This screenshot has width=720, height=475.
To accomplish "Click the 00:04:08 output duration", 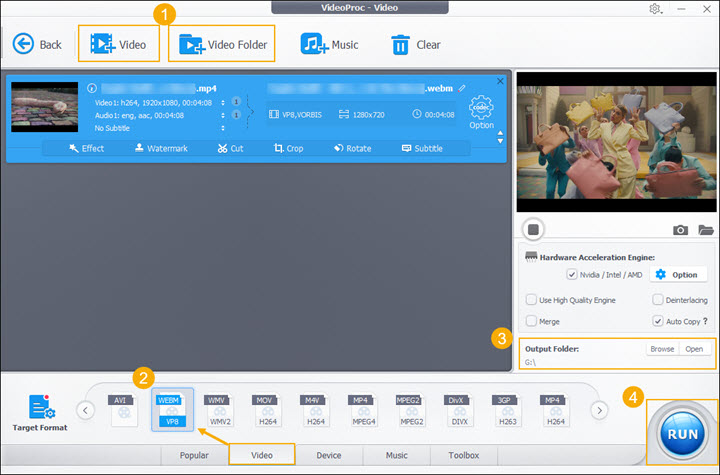I will tap(433, 114).
